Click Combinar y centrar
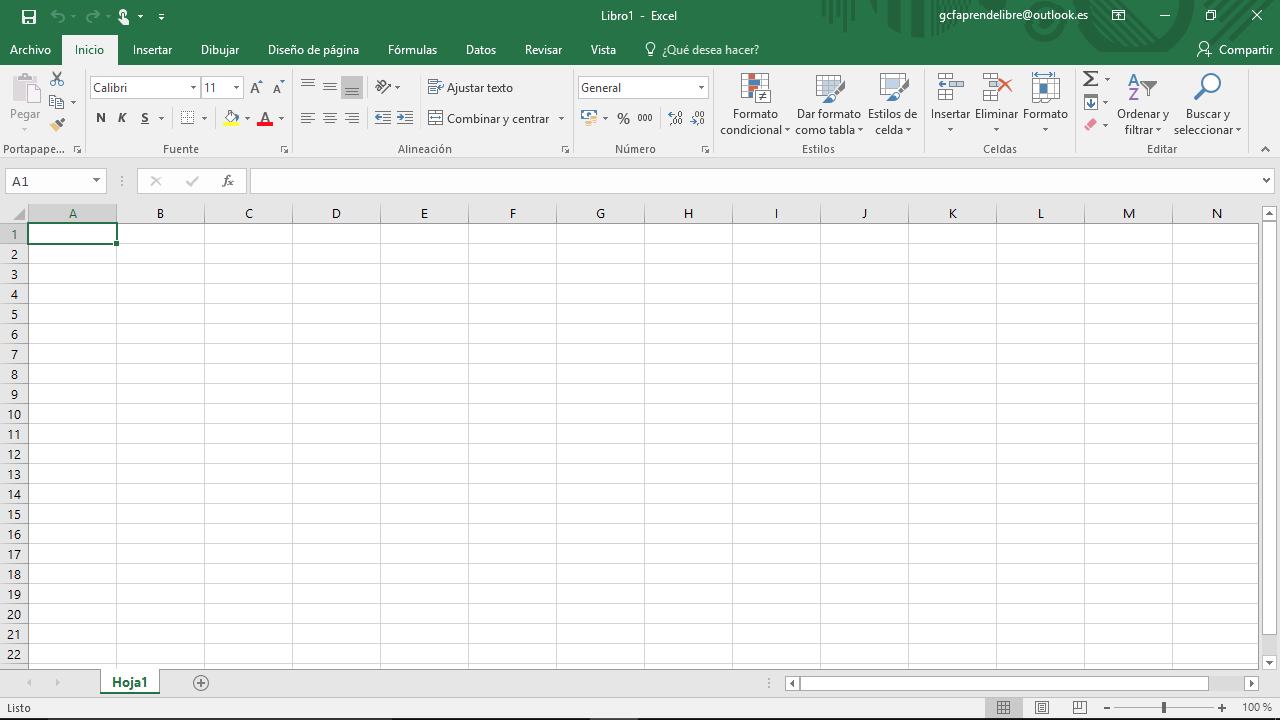Image resolution: width=1280 pixels, height=720 pixels. click(489, 118)
